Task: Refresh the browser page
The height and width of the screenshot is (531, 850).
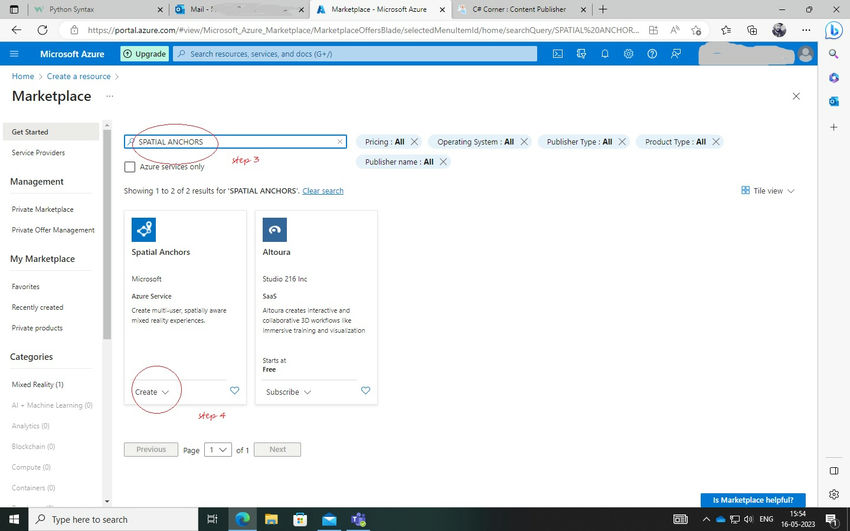Action: (42, 30)
